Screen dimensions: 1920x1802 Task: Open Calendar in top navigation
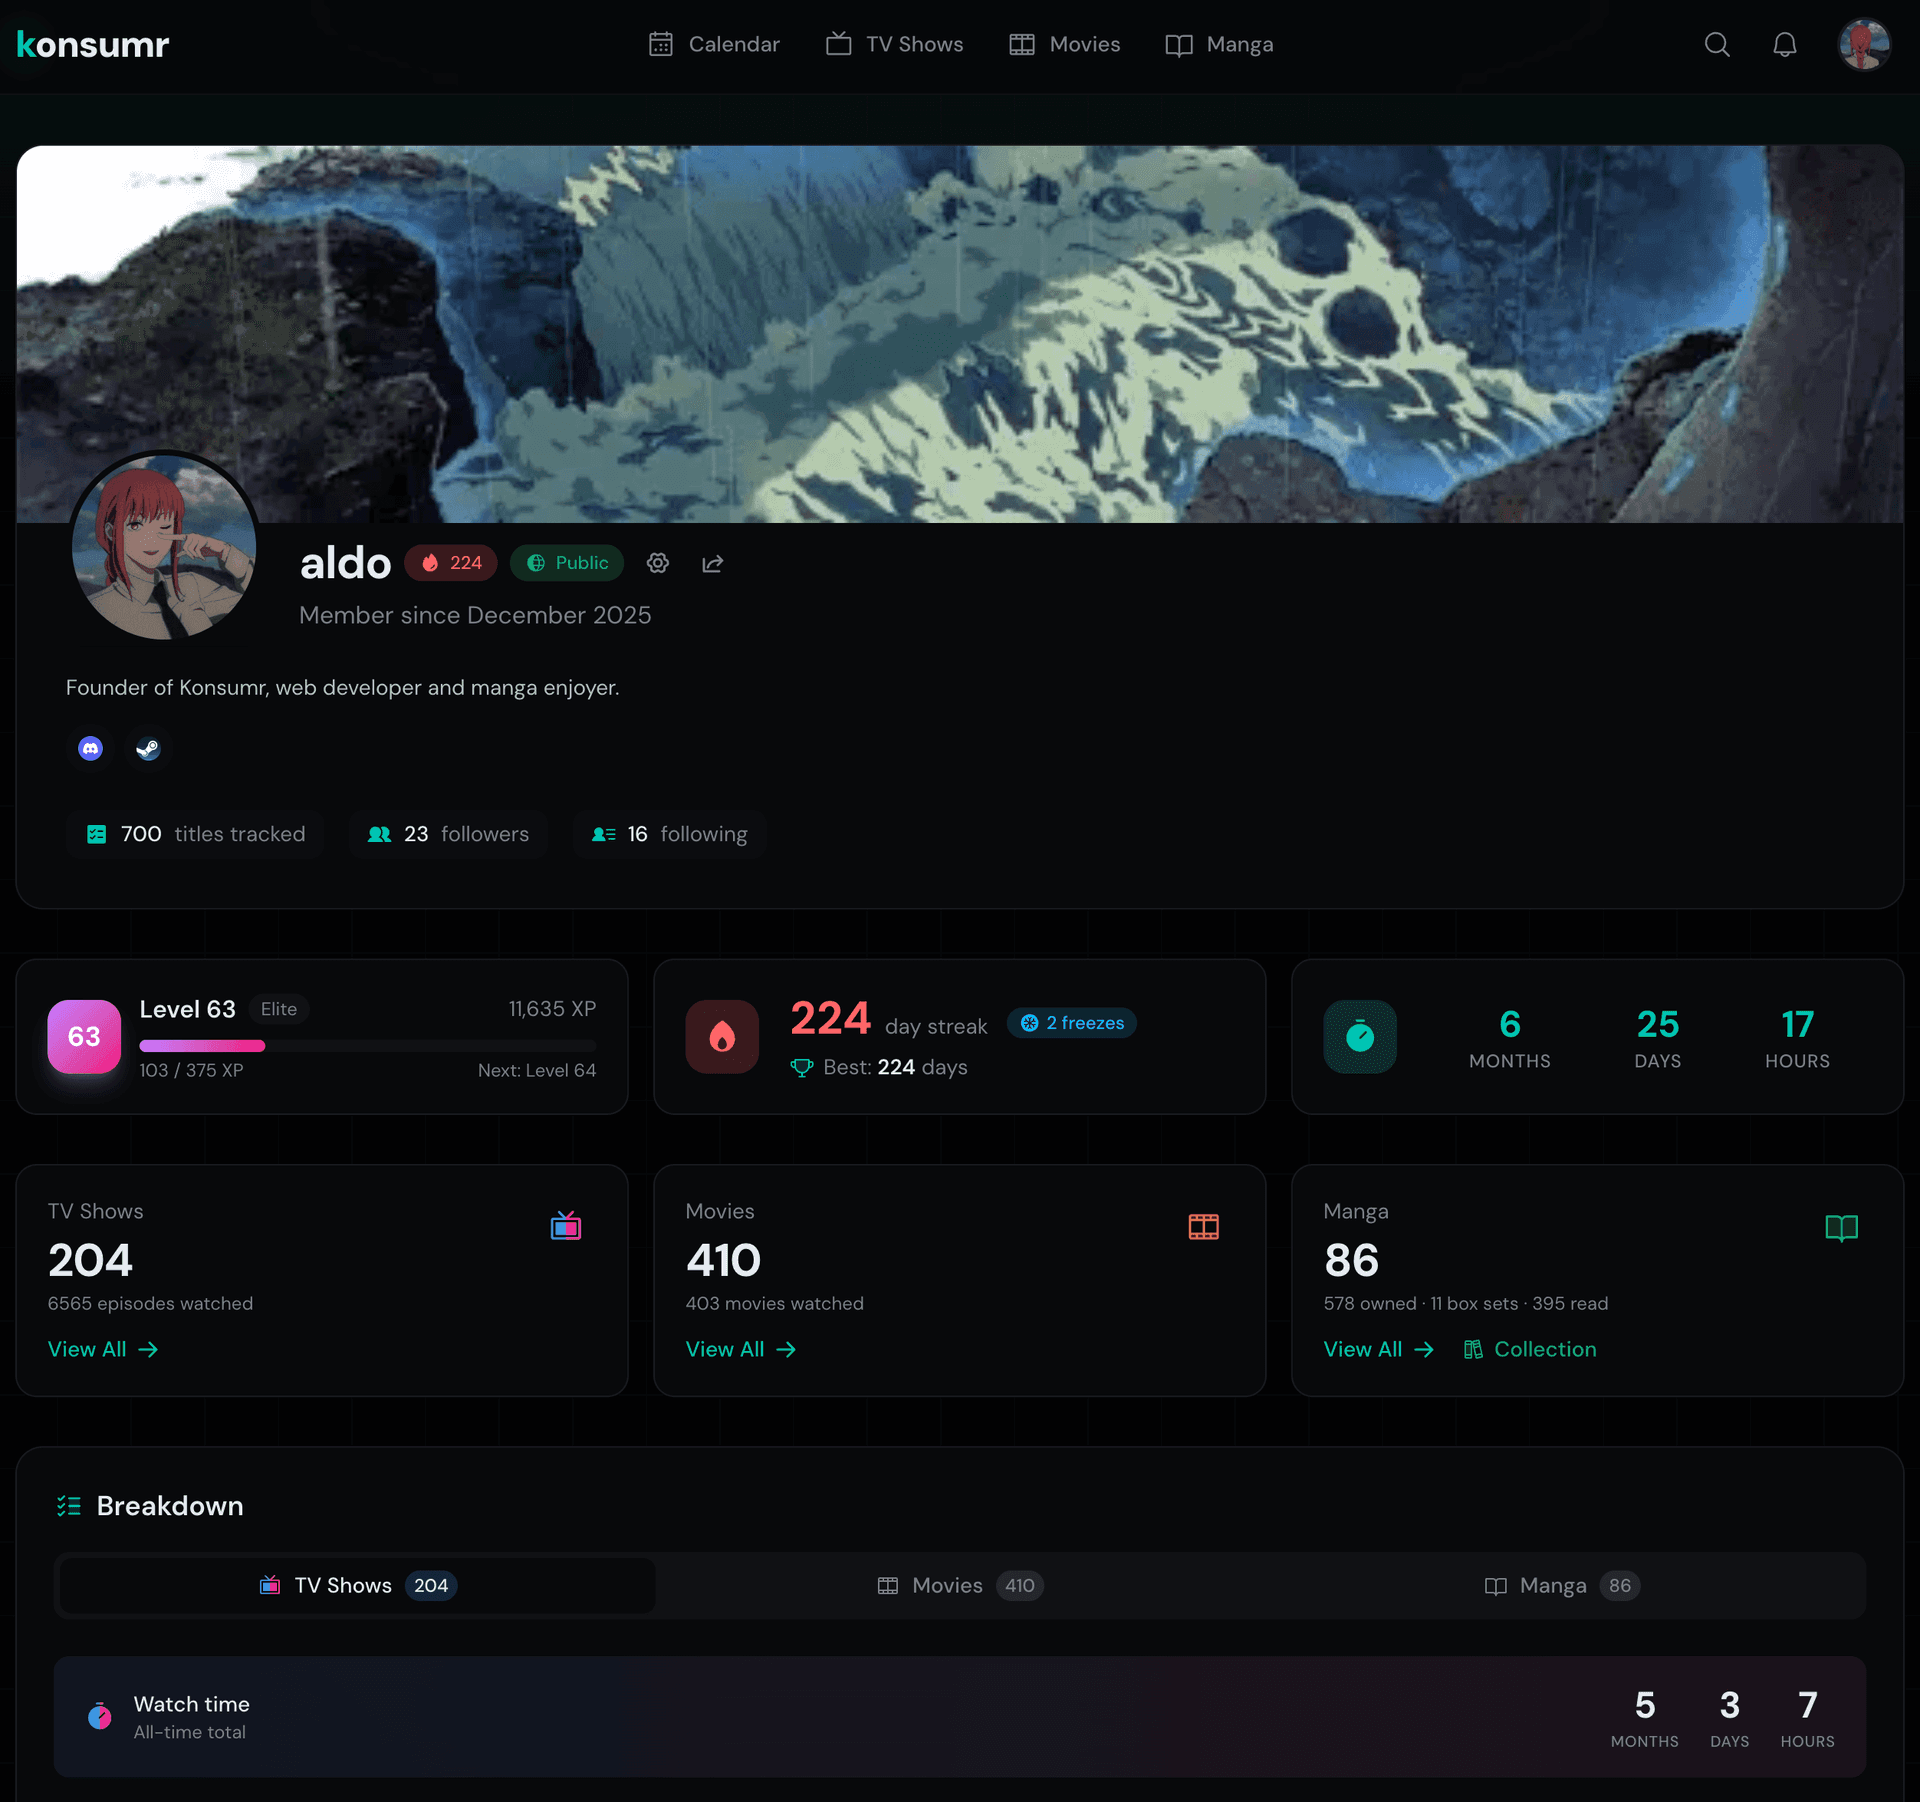click(714, 44)
